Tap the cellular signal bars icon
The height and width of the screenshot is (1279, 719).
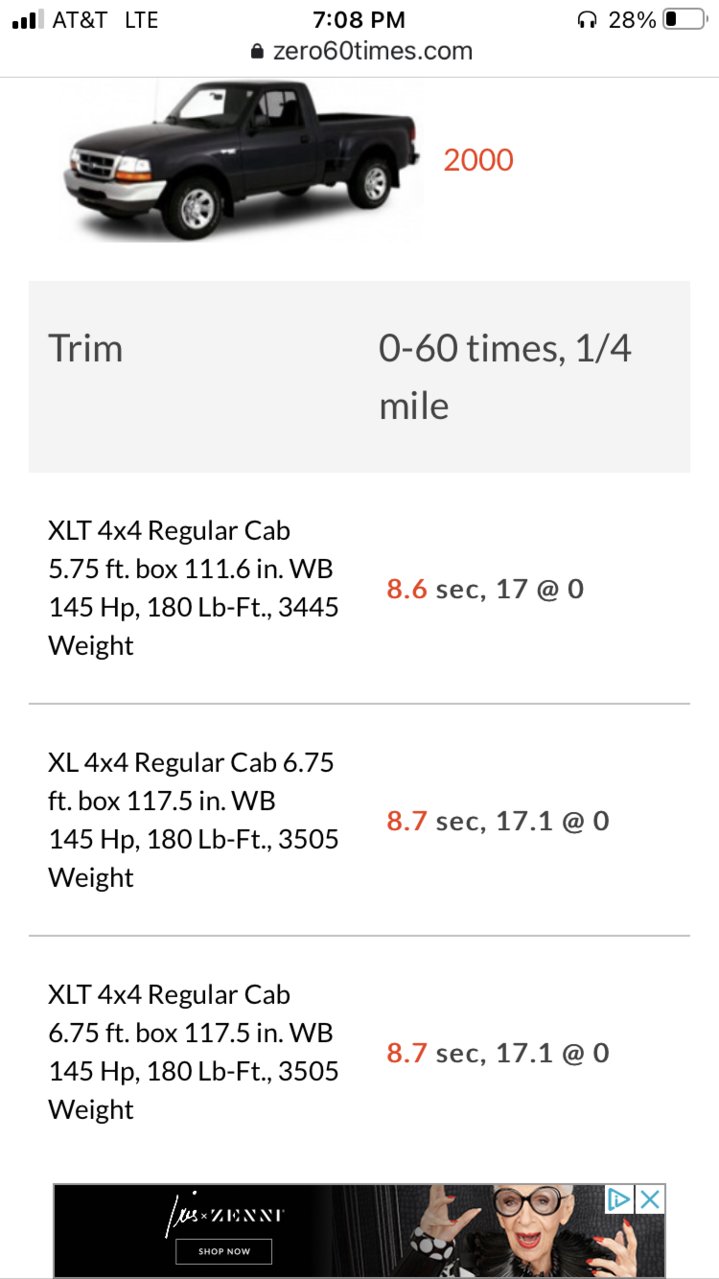coord(27,20)
